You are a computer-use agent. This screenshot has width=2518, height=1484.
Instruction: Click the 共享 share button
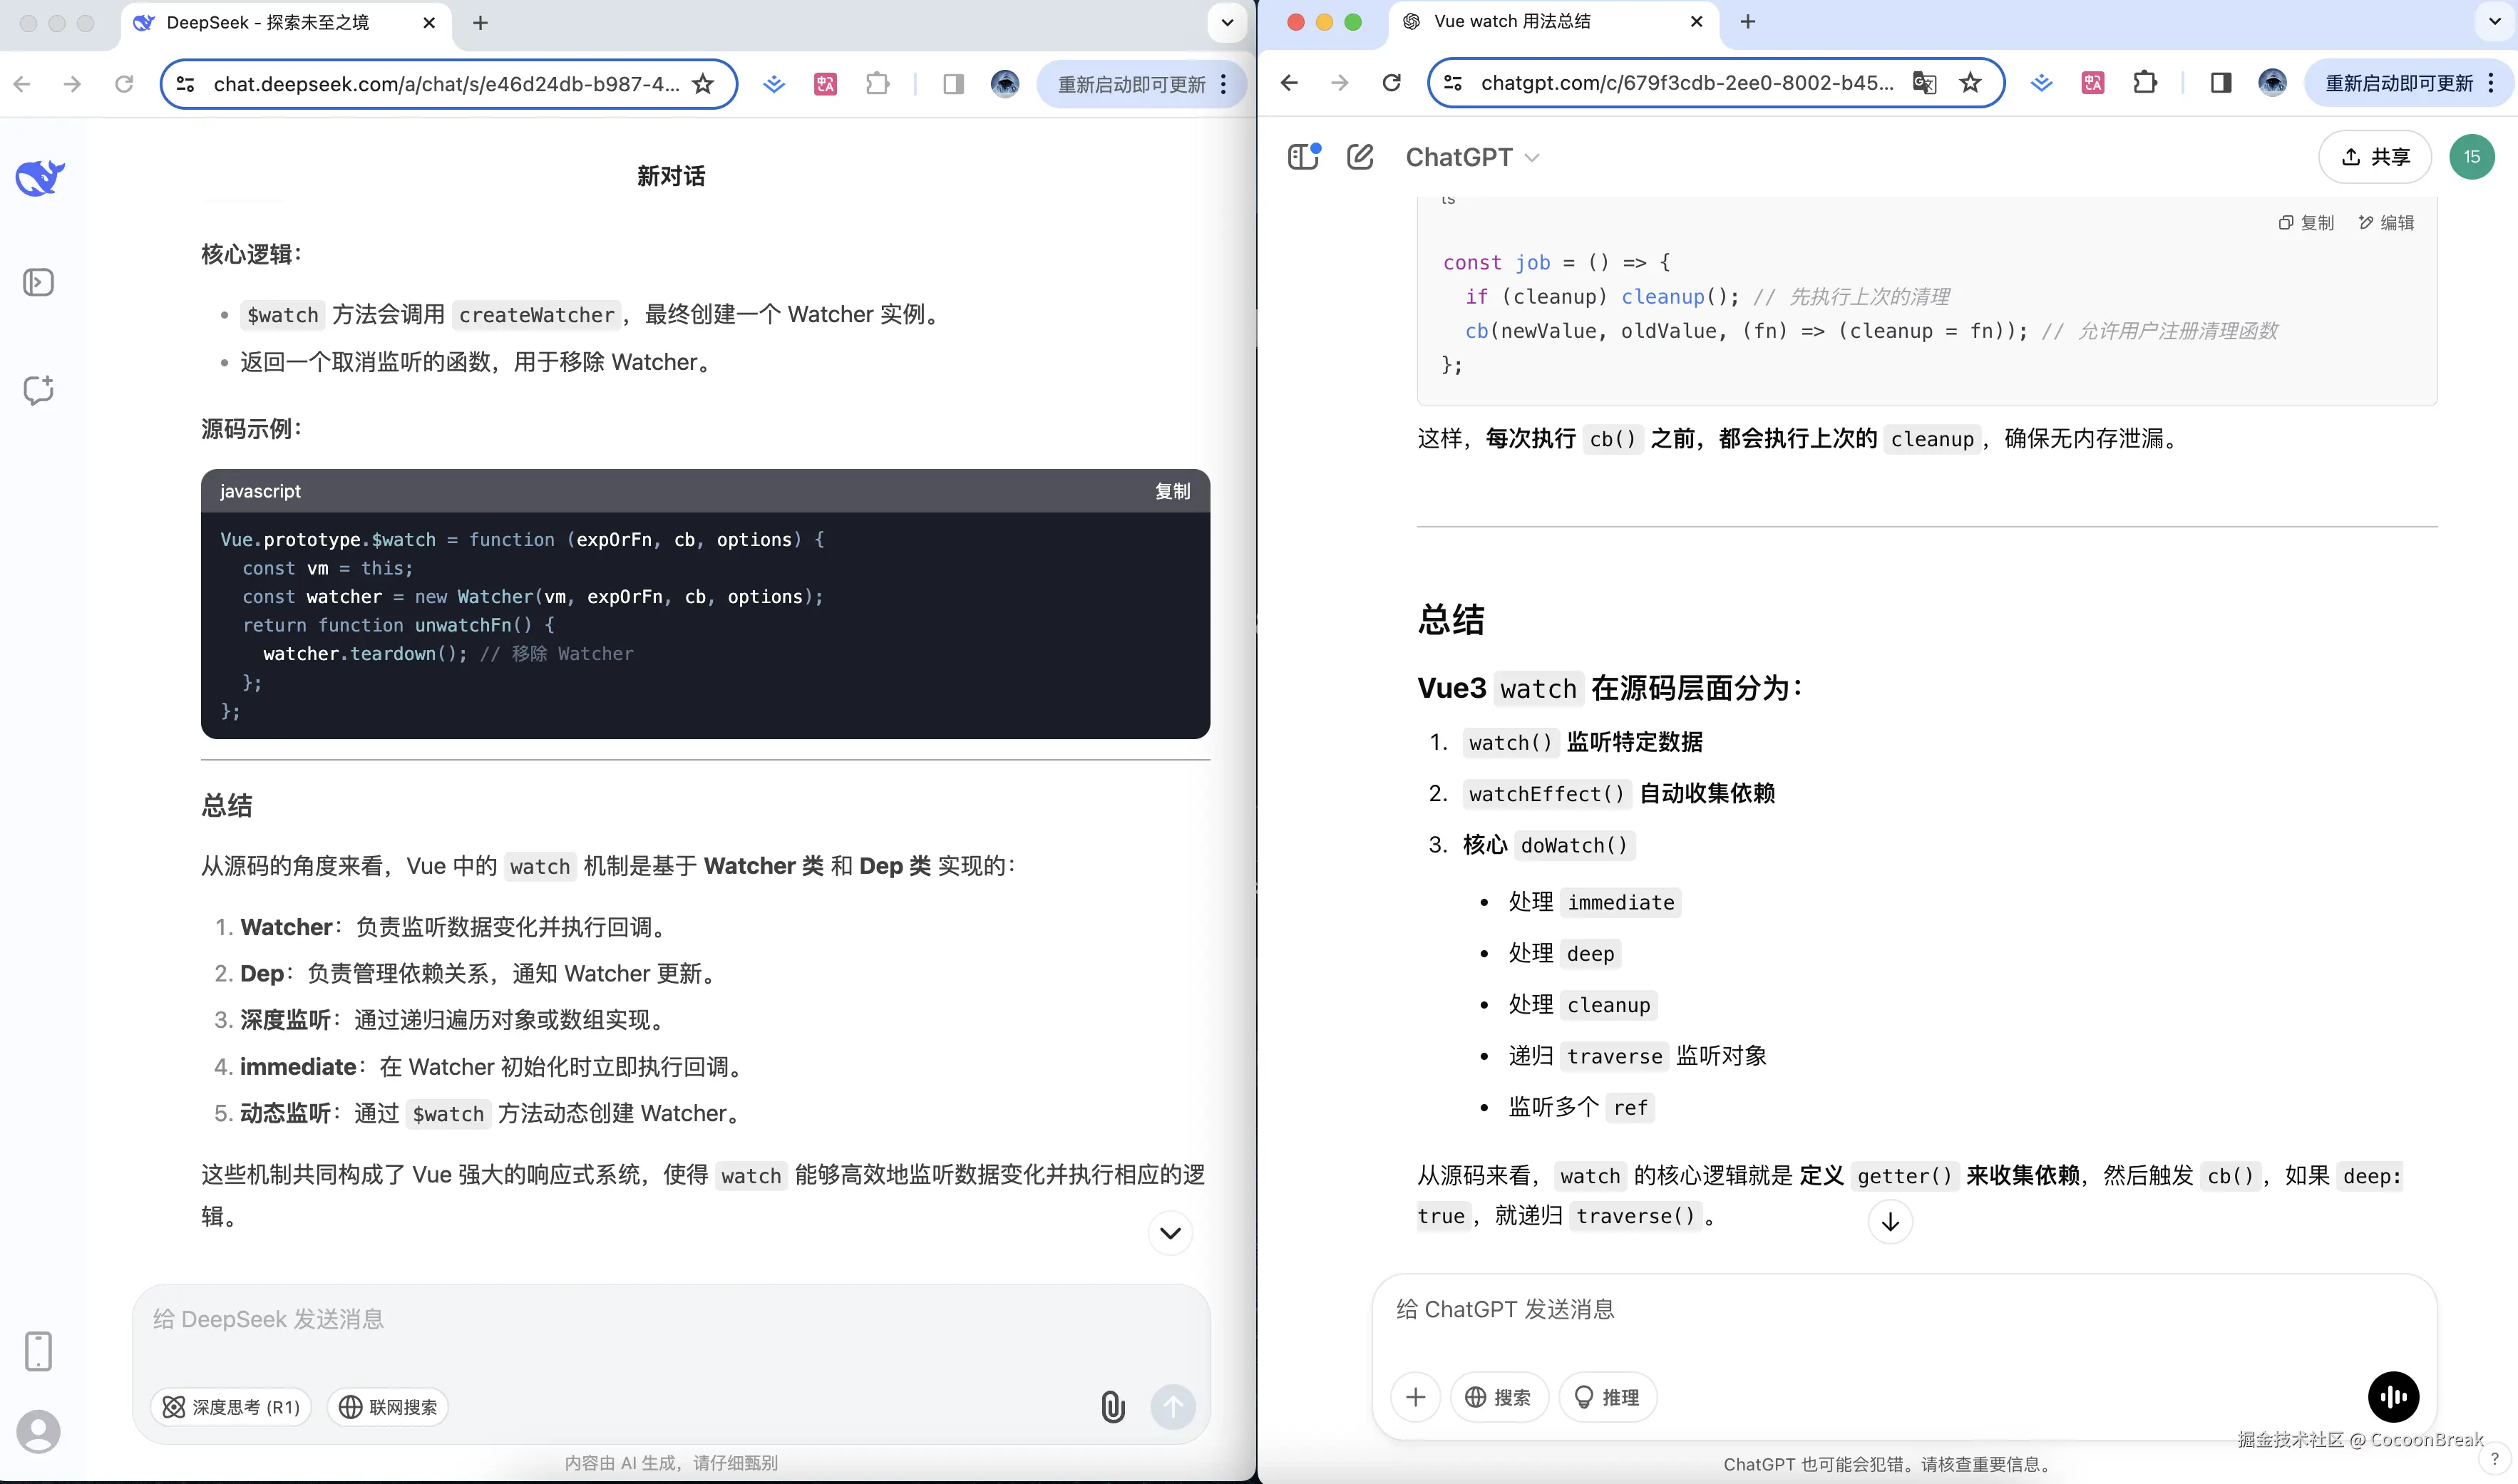pos(2375,157)
